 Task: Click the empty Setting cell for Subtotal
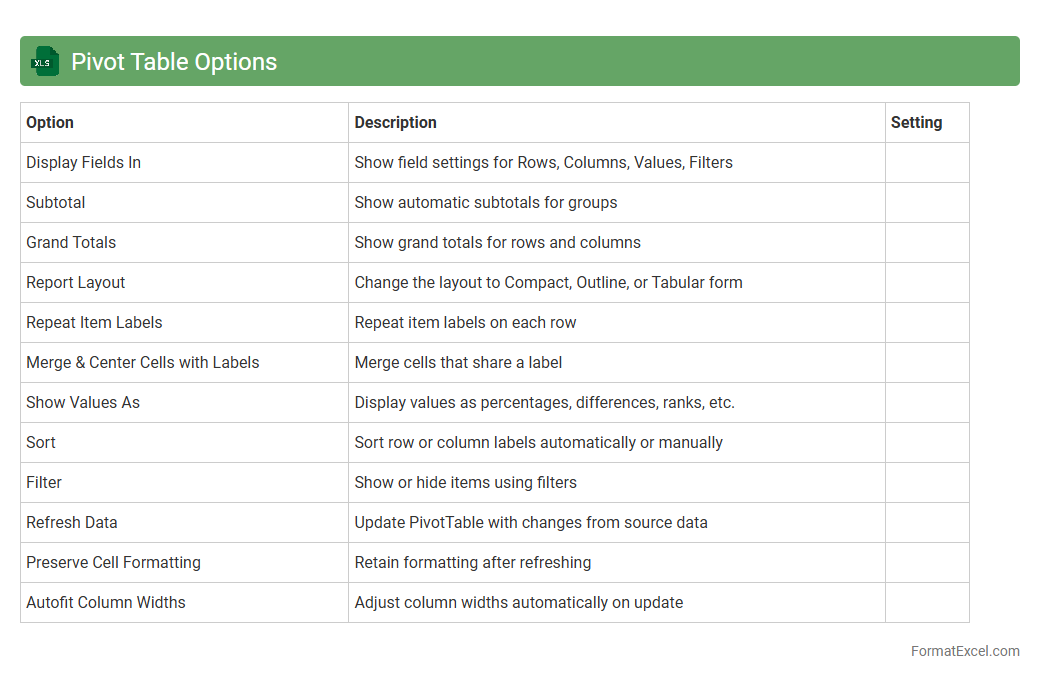click(926, 202)
